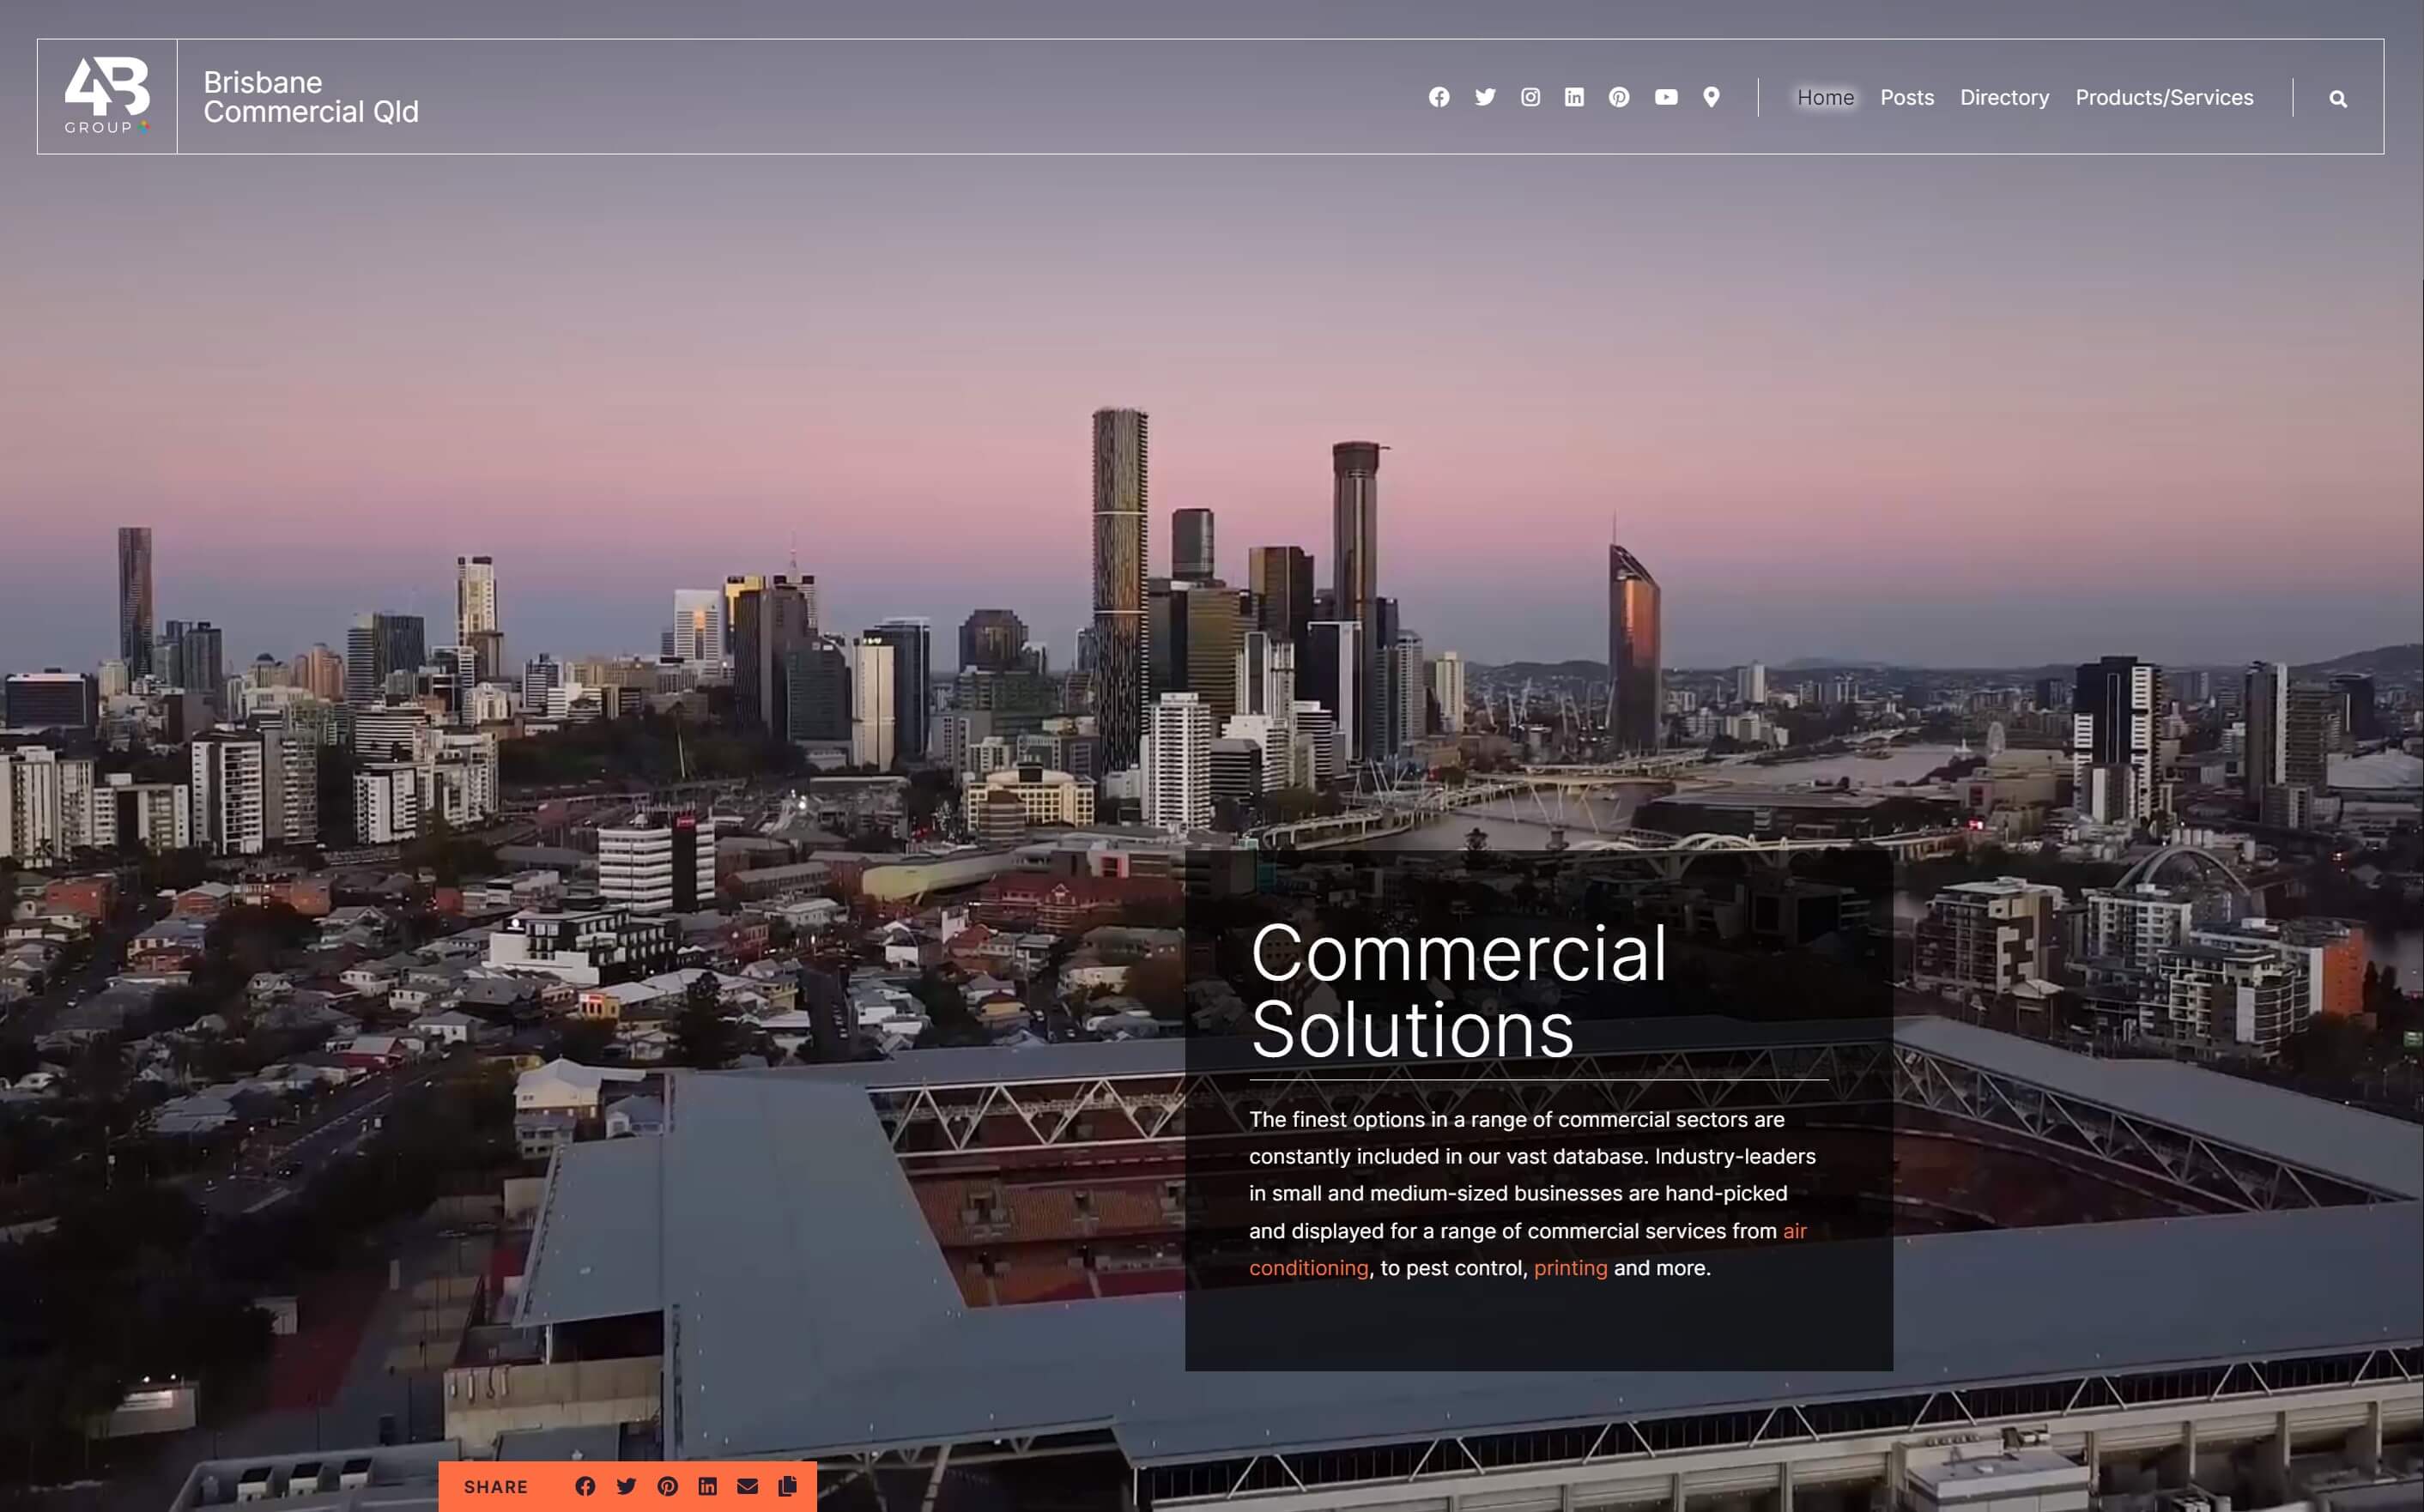The height and width of the screenshot is (1512, 2424).
Task: Click Brisbane Commercial Qld site title
Action: [311, 97]
